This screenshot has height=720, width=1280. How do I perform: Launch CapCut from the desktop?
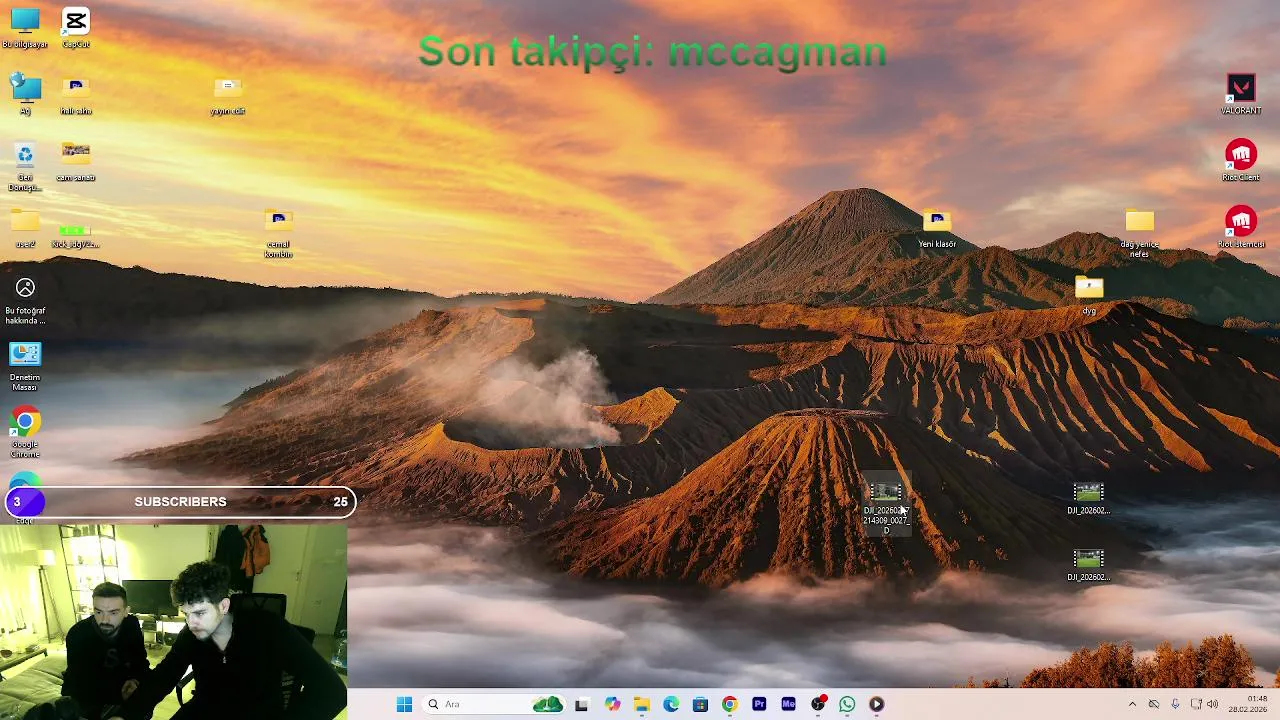pyautogui.click(x=76, y=27)
